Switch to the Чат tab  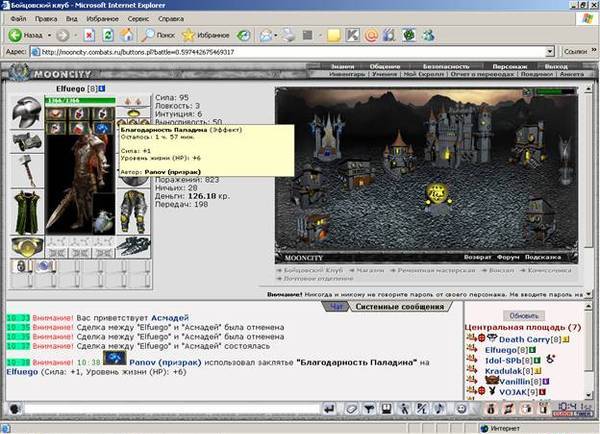(336, 307)
